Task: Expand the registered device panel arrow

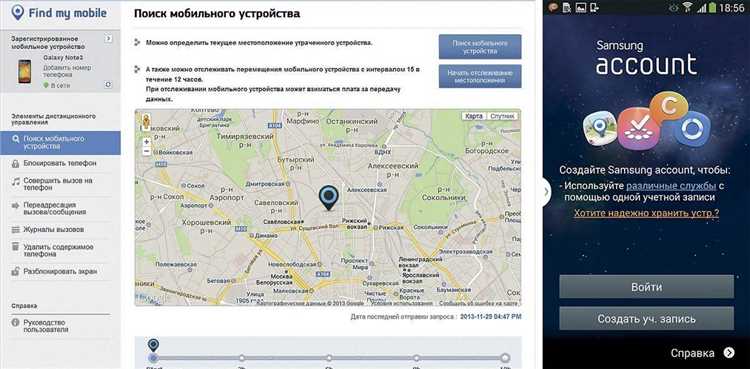Action: (x=109, y=38)
